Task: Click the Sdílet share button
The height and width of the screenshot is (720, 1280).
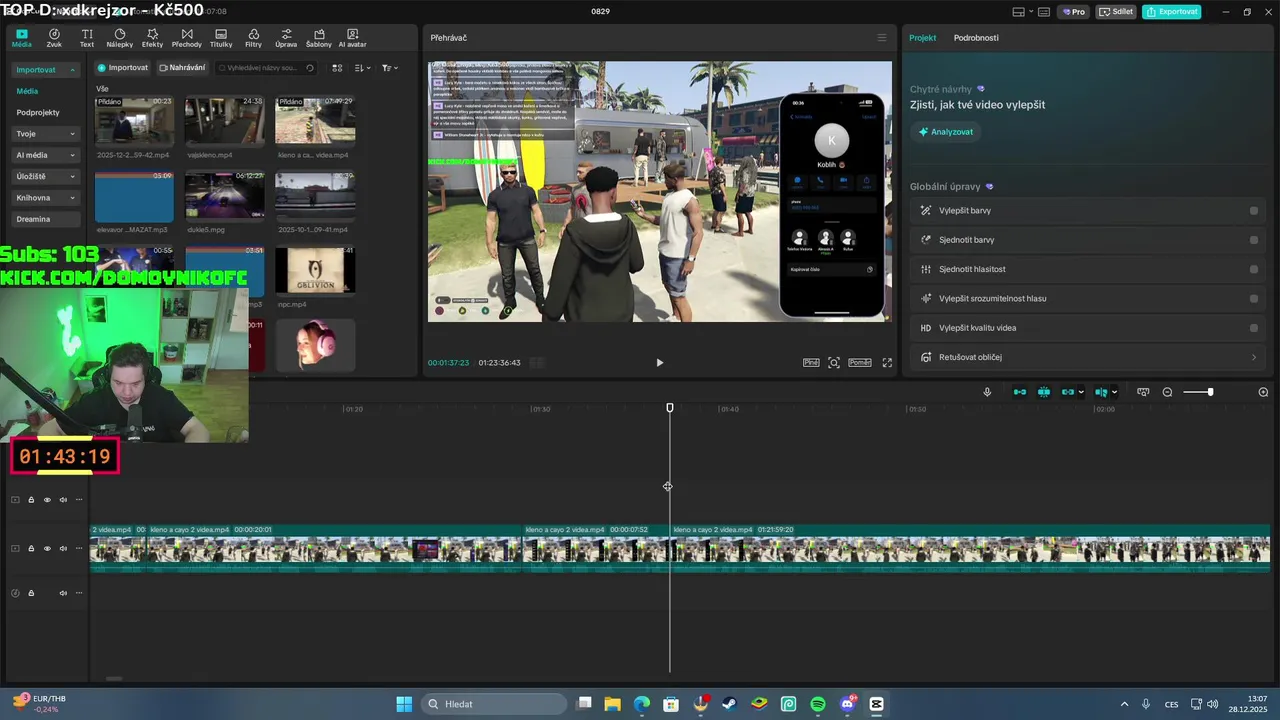Action: point(1116,12)
